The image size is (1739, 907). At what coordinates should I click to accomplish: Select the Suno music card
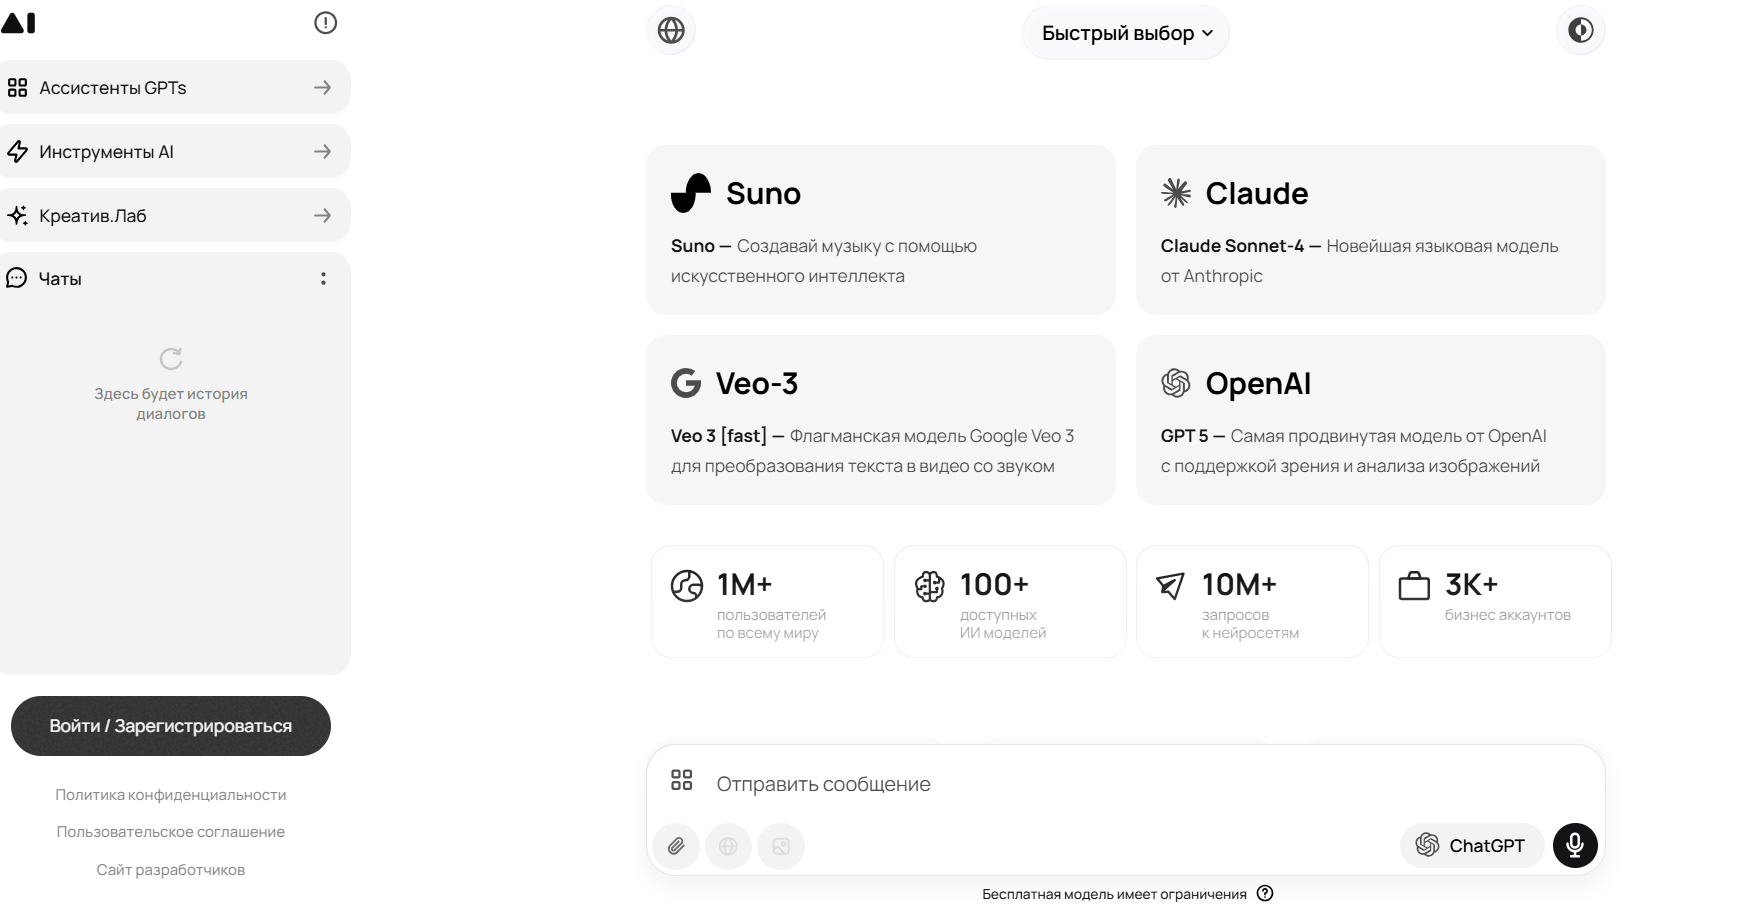point(880,230)
